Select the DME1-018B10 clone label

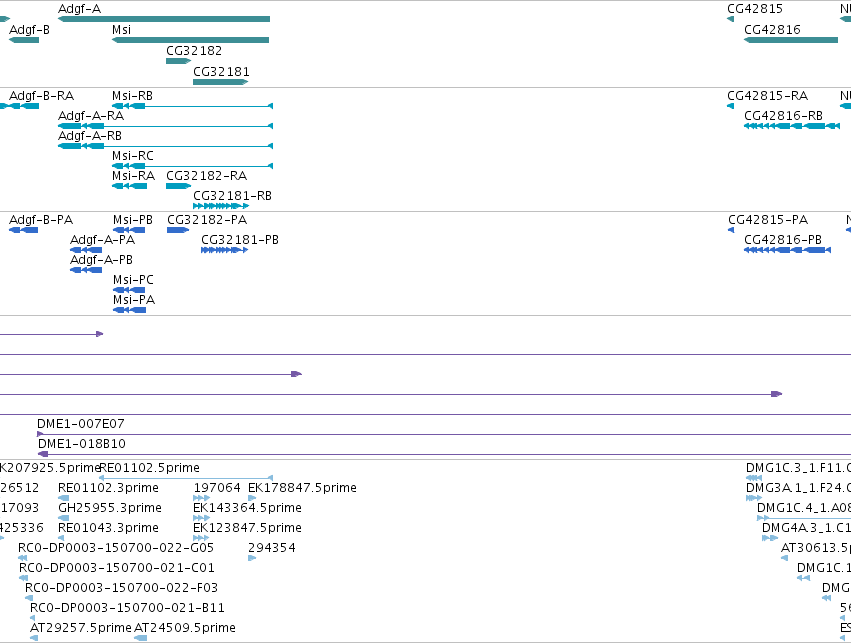coord(81,444)
